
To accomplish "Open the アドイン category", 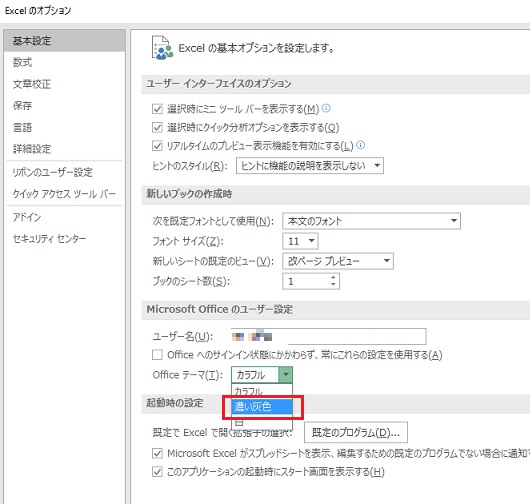I will (x=65, y=217).
